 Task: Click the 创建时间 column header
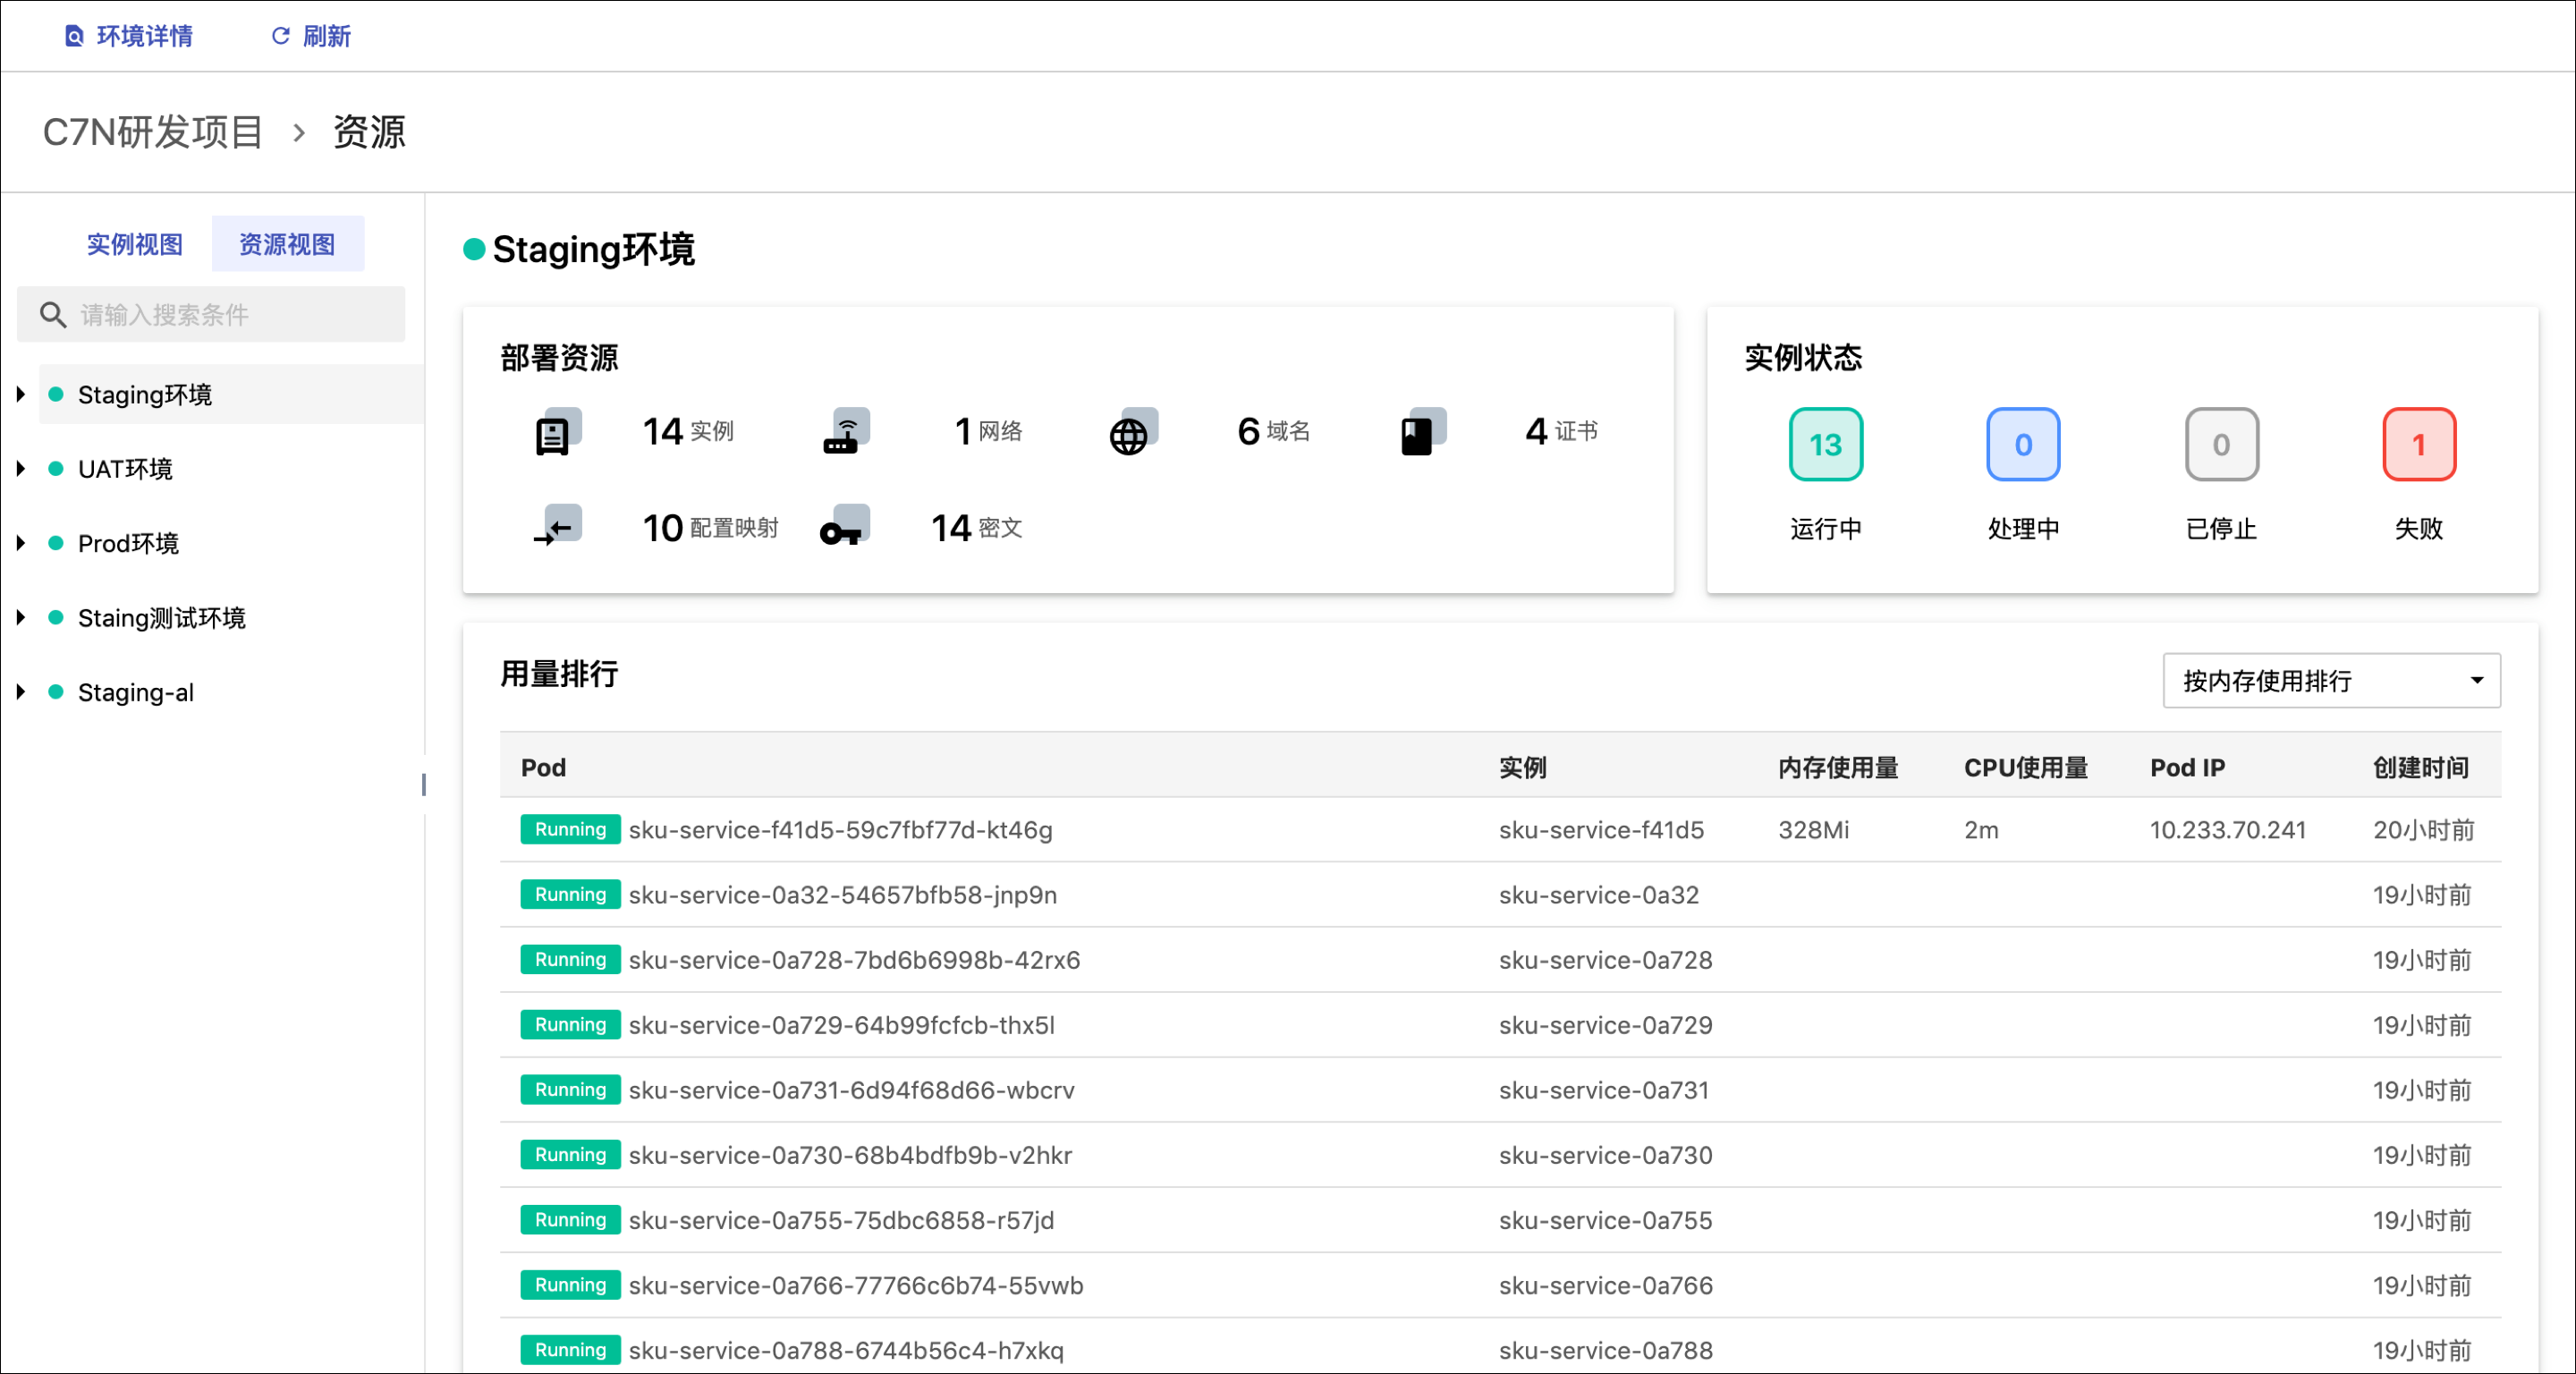coord(2421,767)
